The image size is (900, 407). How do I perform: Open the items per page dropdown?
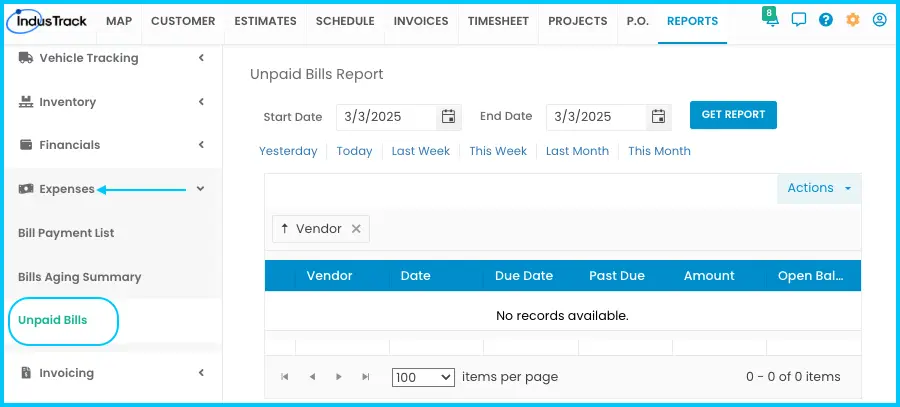(x=424, y=377)
